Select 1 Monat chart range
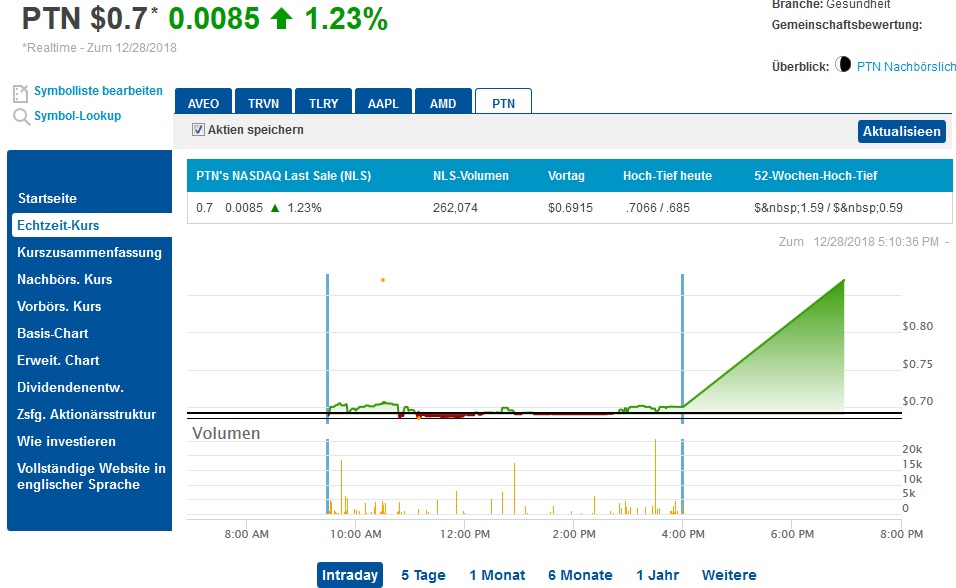This screenshot has height=588, width=956. (x=497, y=575)
